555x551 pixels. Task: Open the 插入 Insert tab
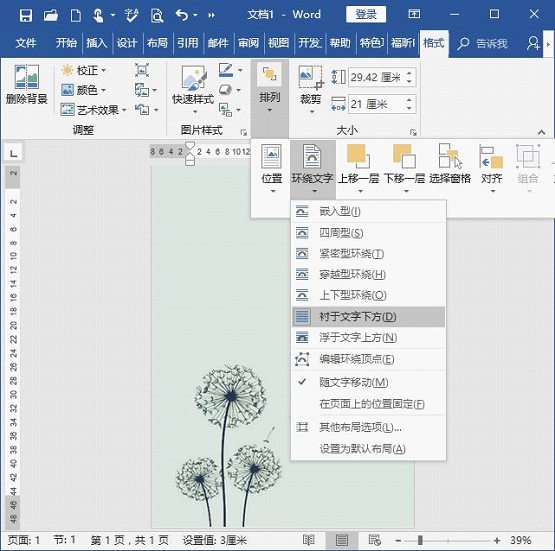click(x=97, y=43)
